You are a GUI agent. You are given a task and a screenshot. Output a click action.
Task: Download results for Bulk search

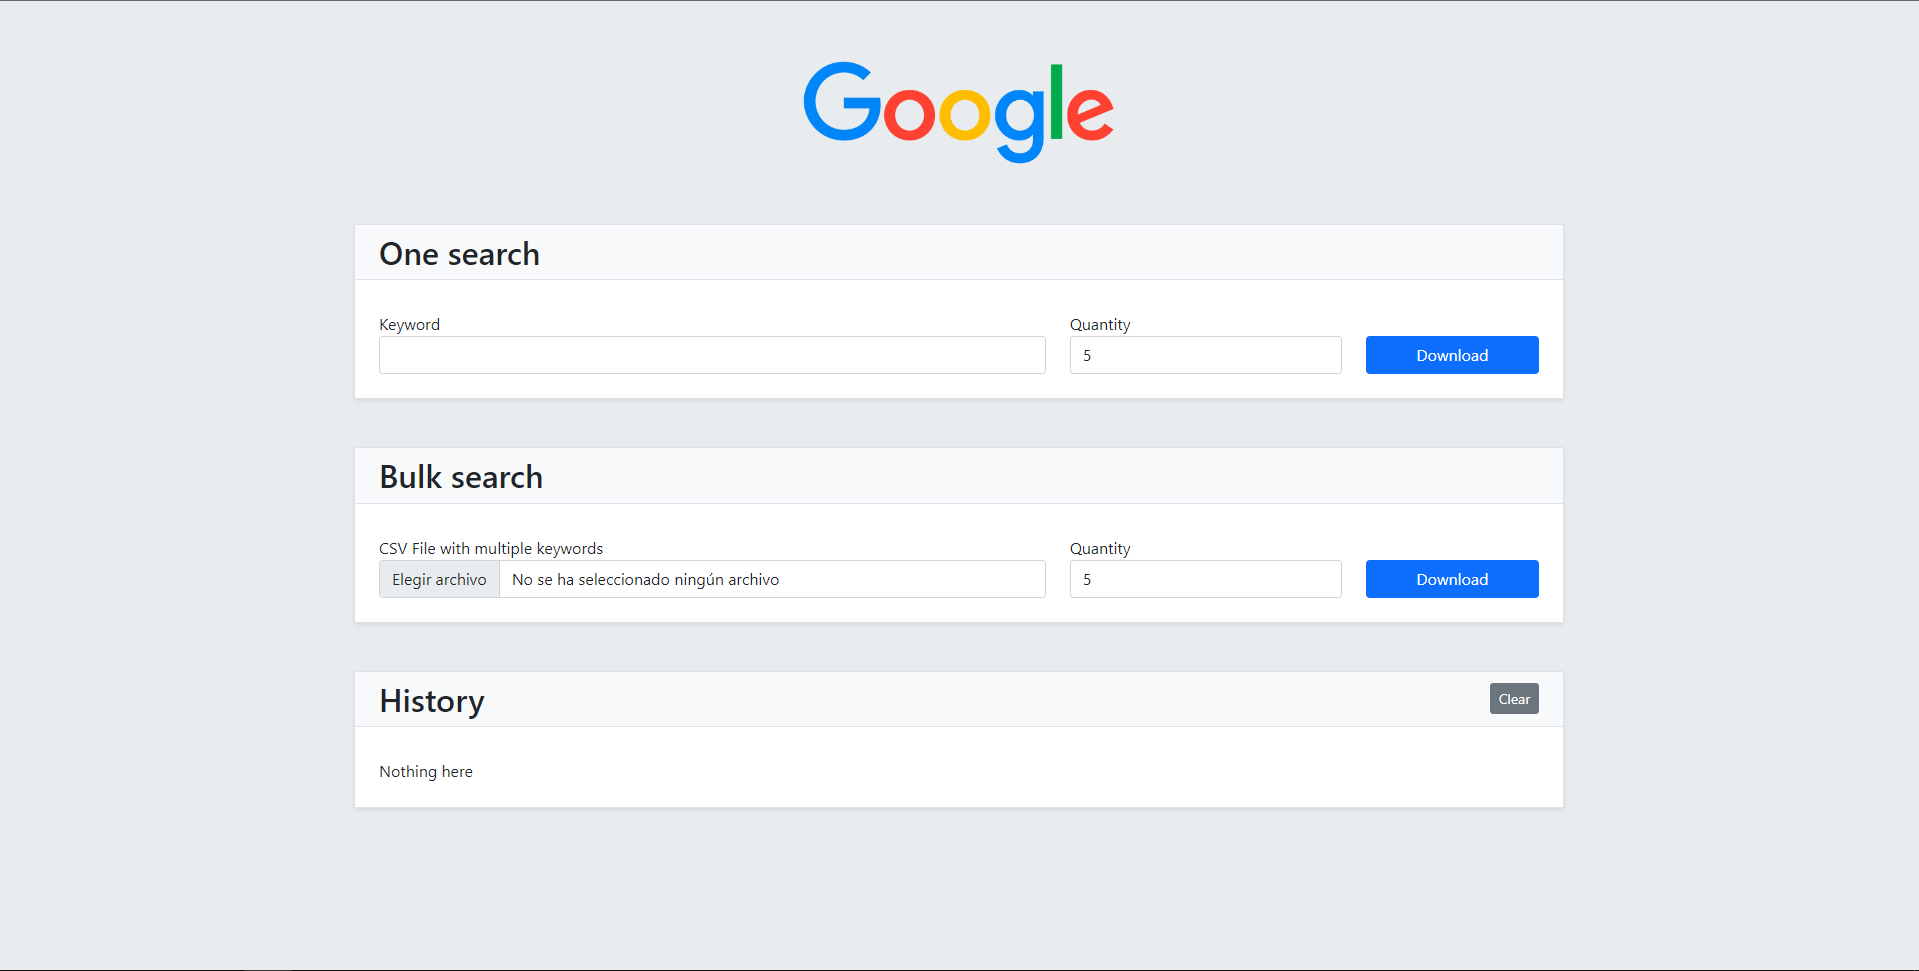coord(1452,579)
